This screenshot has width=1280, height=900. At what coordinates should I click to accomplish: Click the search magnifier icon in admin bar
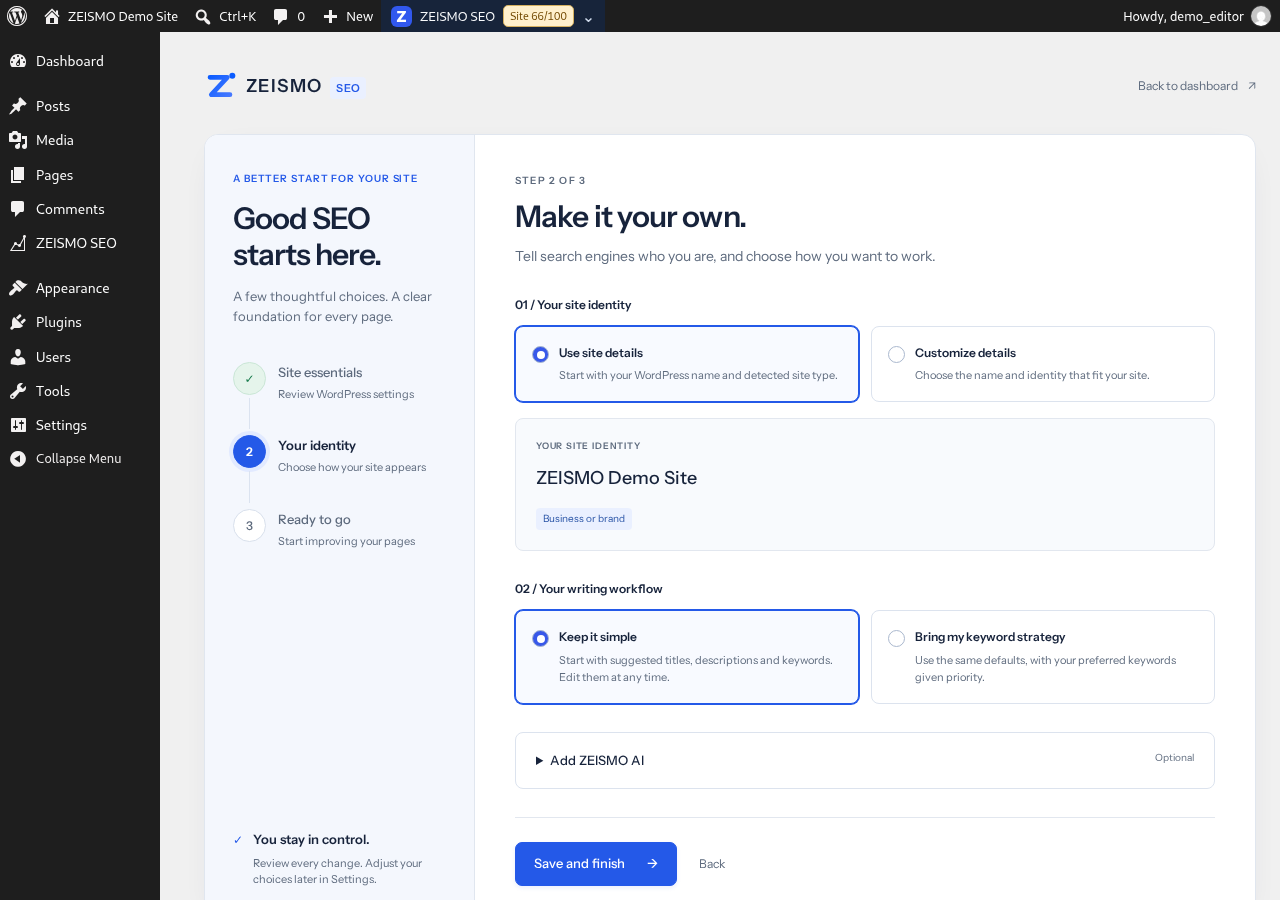click(203, 16)
